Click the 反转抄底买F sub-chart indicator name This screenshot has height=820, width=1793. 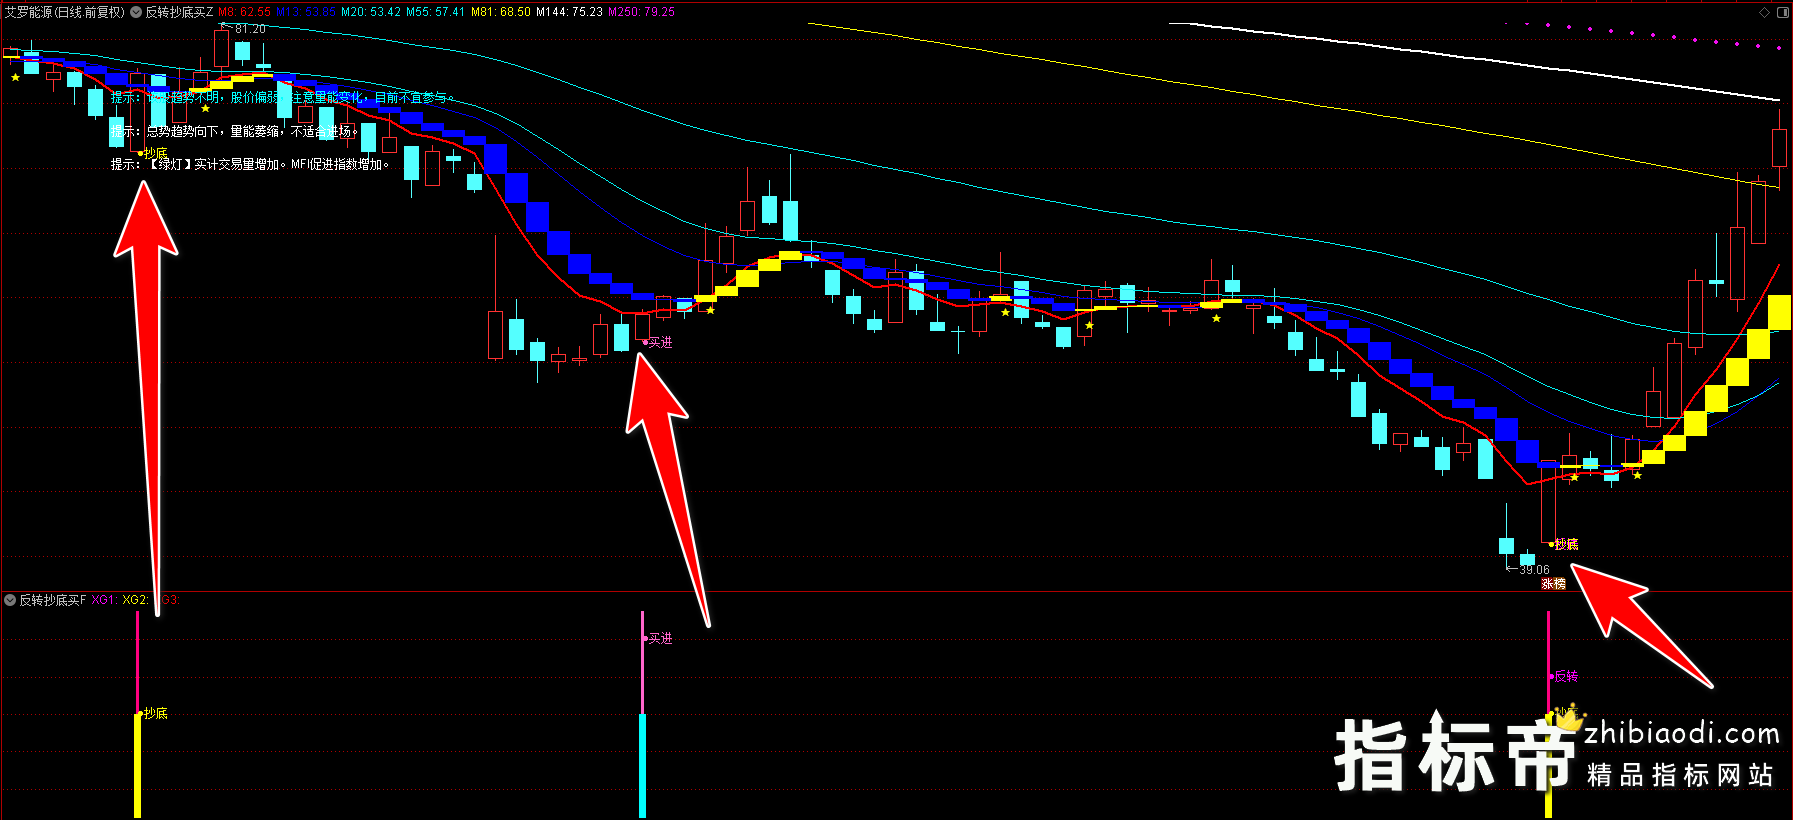53,600
